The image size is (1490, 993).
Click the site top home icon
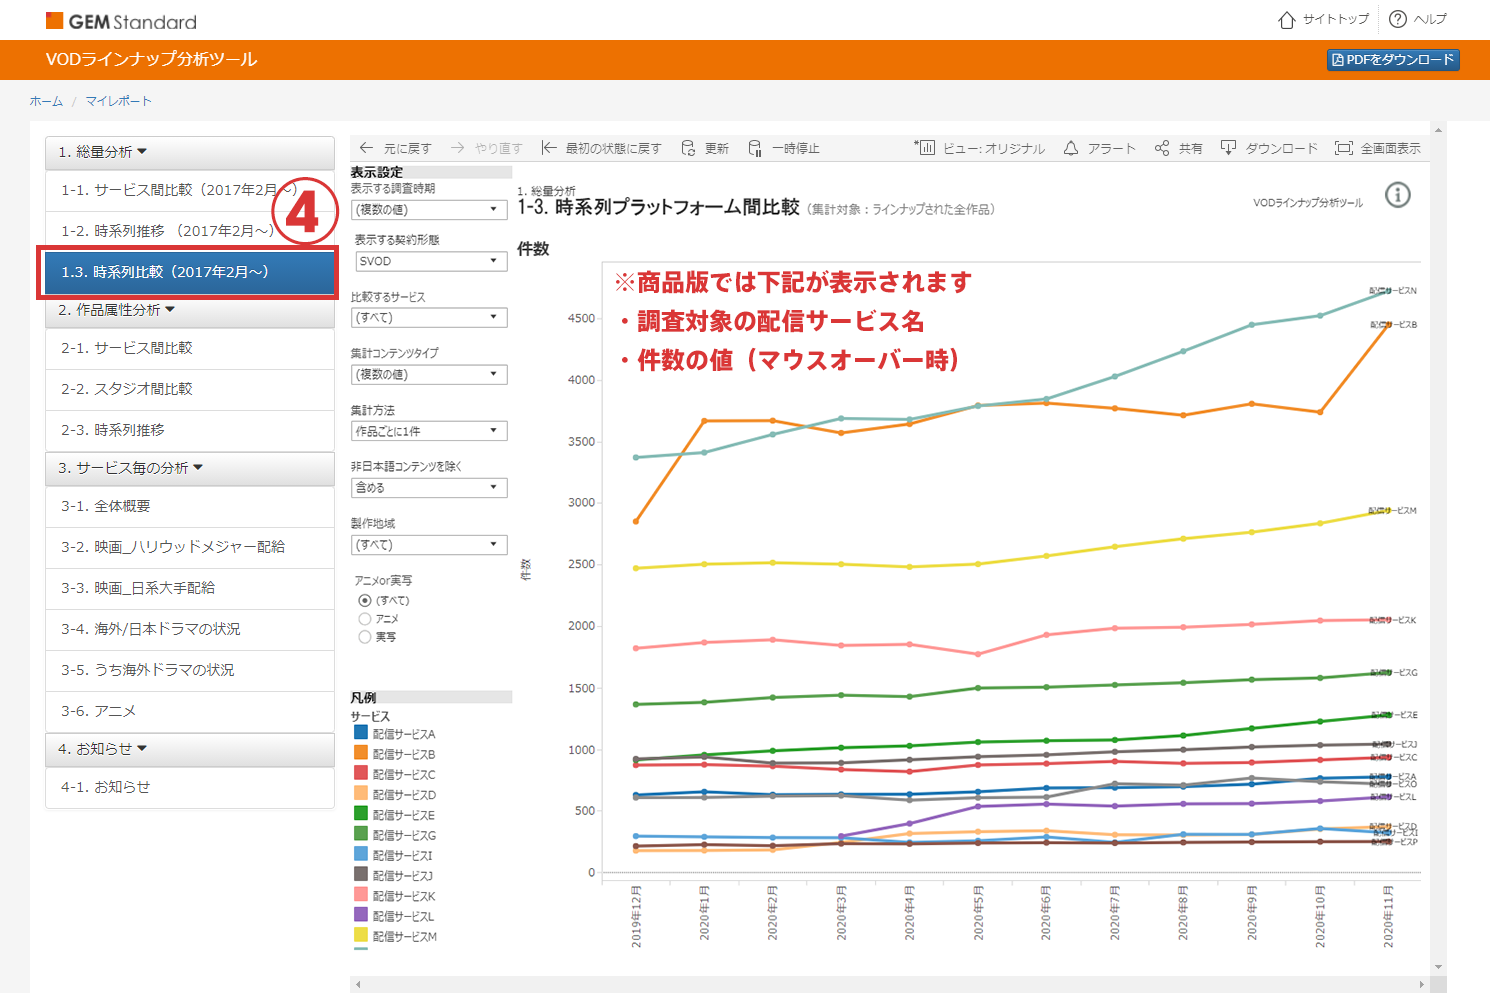coord(1287,19)
